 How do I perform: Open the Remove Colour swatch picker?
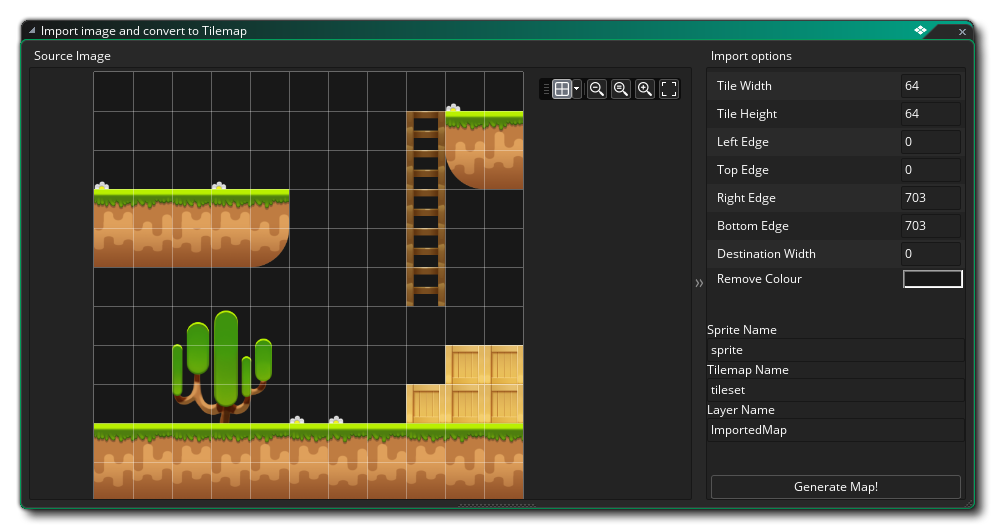click(932, 279)
